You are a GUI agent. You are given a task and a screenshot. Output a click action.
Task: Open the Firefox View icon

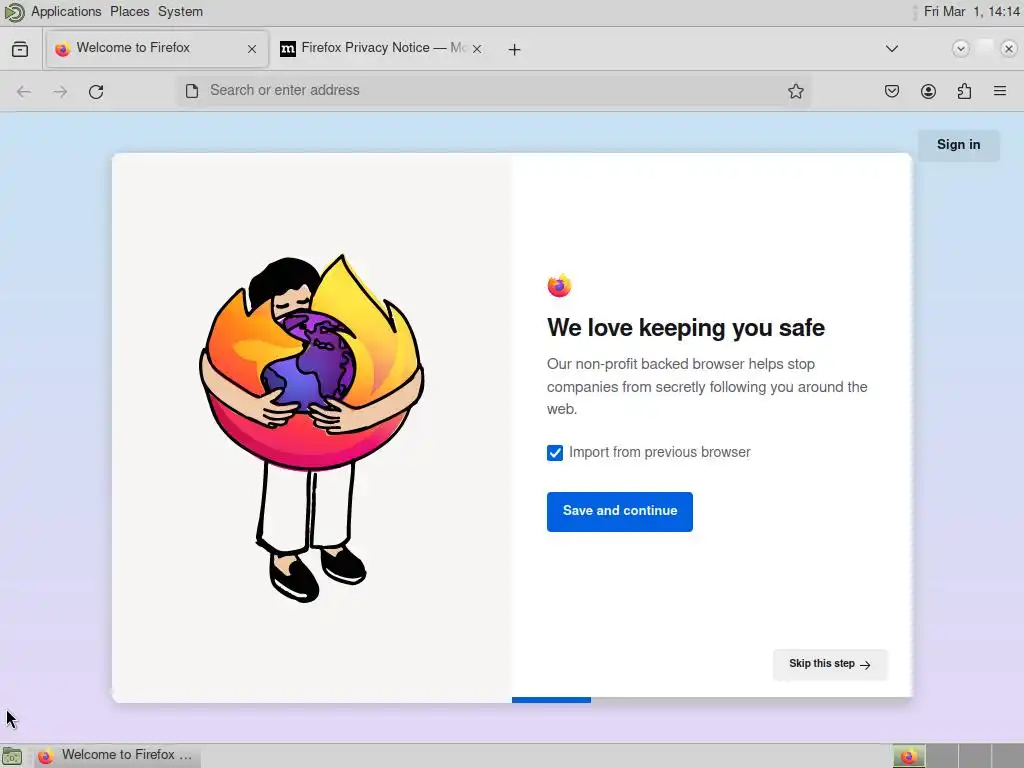(x=20, y=49)
